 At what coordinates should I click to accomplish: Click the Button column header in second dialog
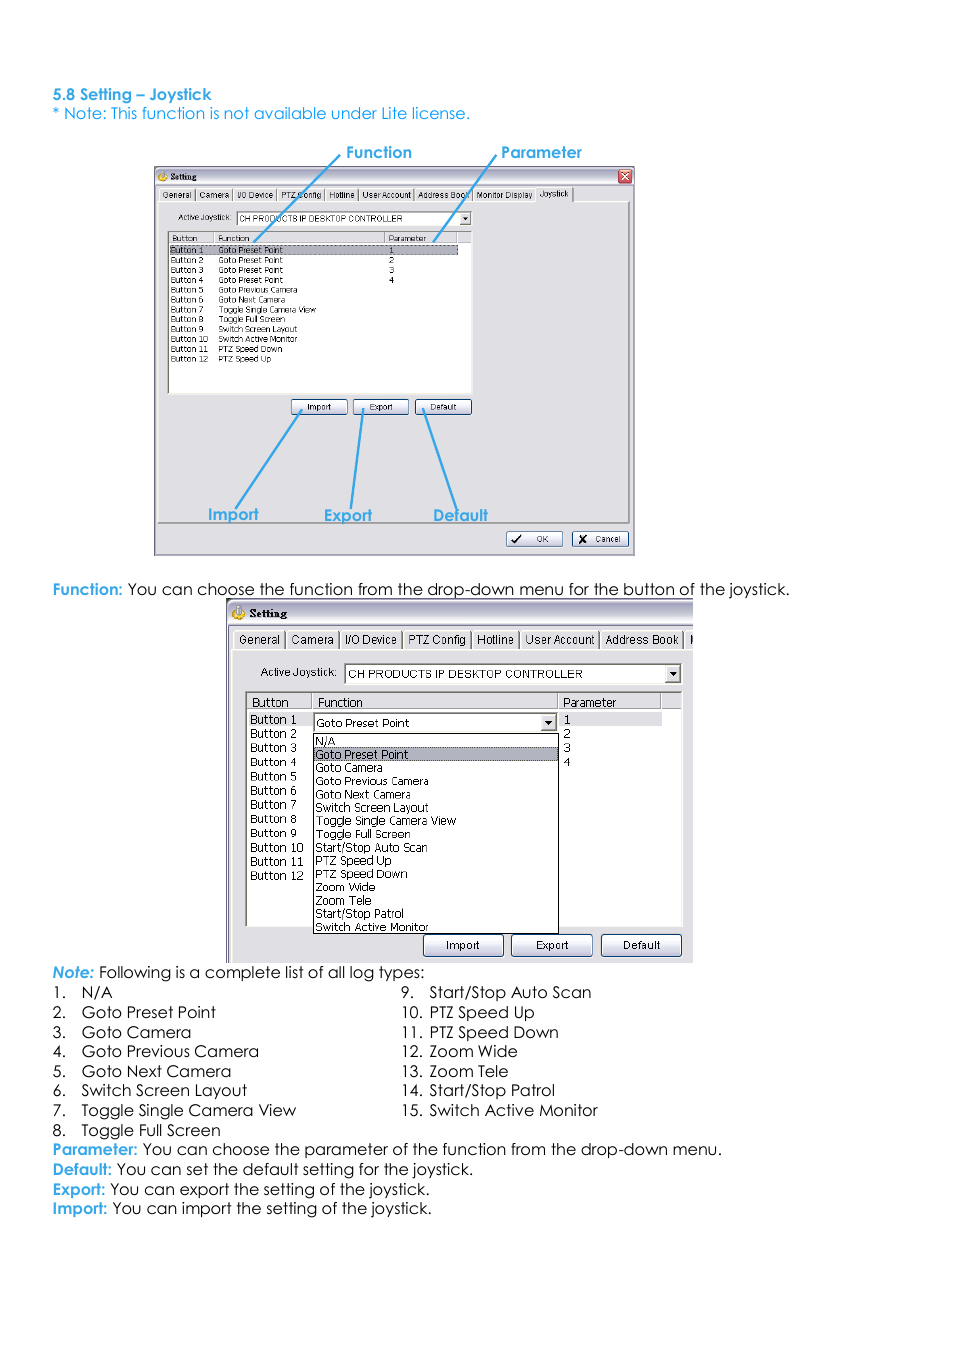click(x=279, y=702)
